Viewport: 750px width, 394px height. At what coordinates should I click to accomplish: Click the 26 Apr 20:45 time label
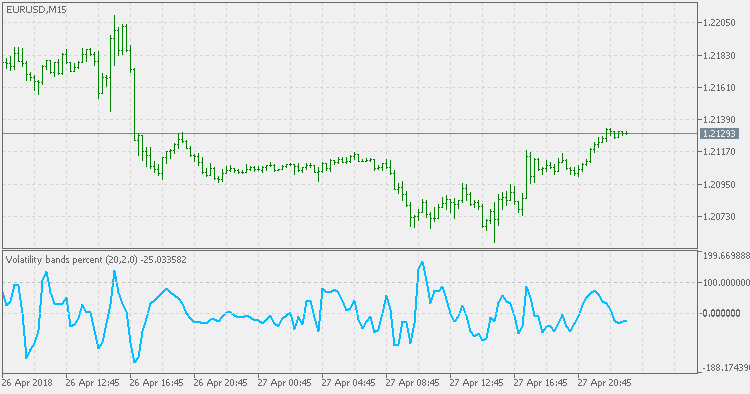pyautogui.click(x=221, y=383)
